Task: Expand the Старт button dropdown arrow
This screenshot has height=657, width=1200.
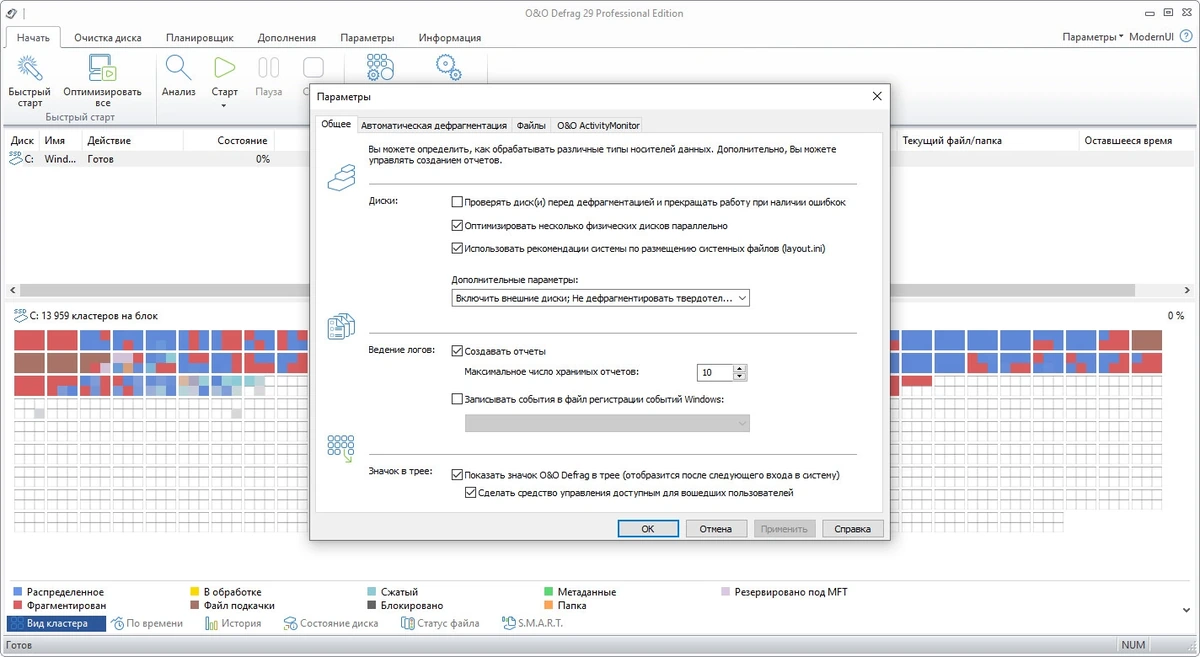Action: pos(224,105)
